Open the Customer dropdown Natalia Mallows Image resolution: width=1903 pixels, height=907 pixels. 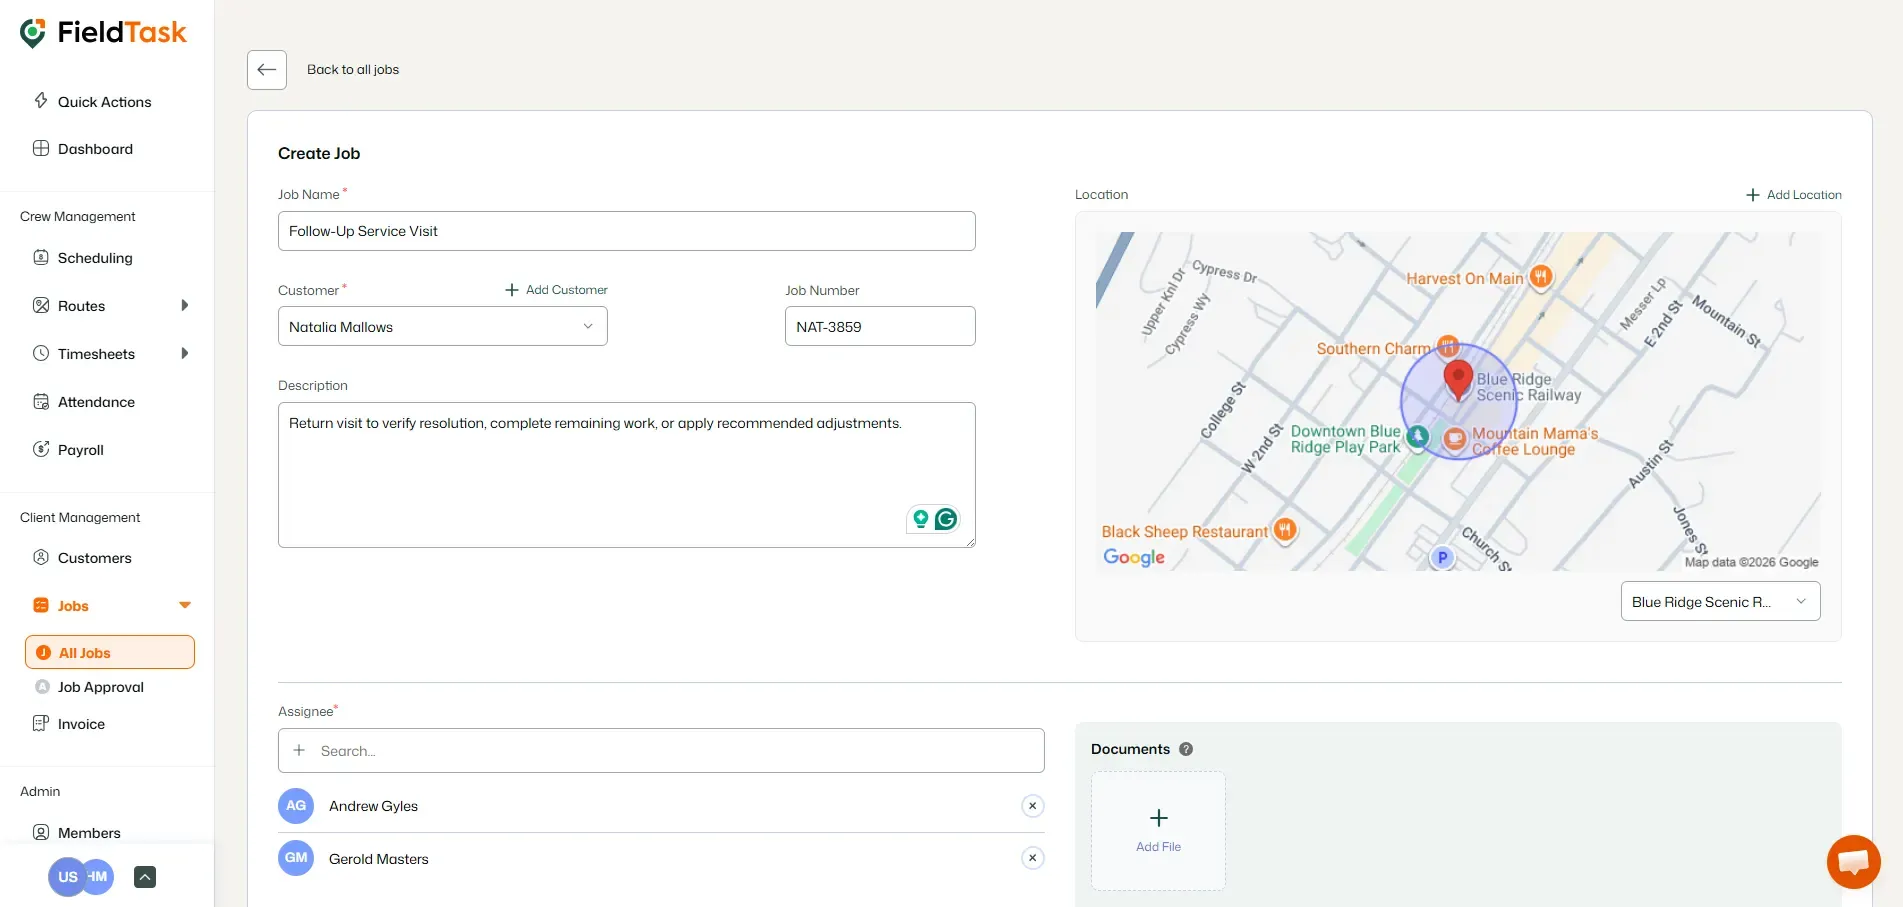pyautogui.click(x=443, y=326)
